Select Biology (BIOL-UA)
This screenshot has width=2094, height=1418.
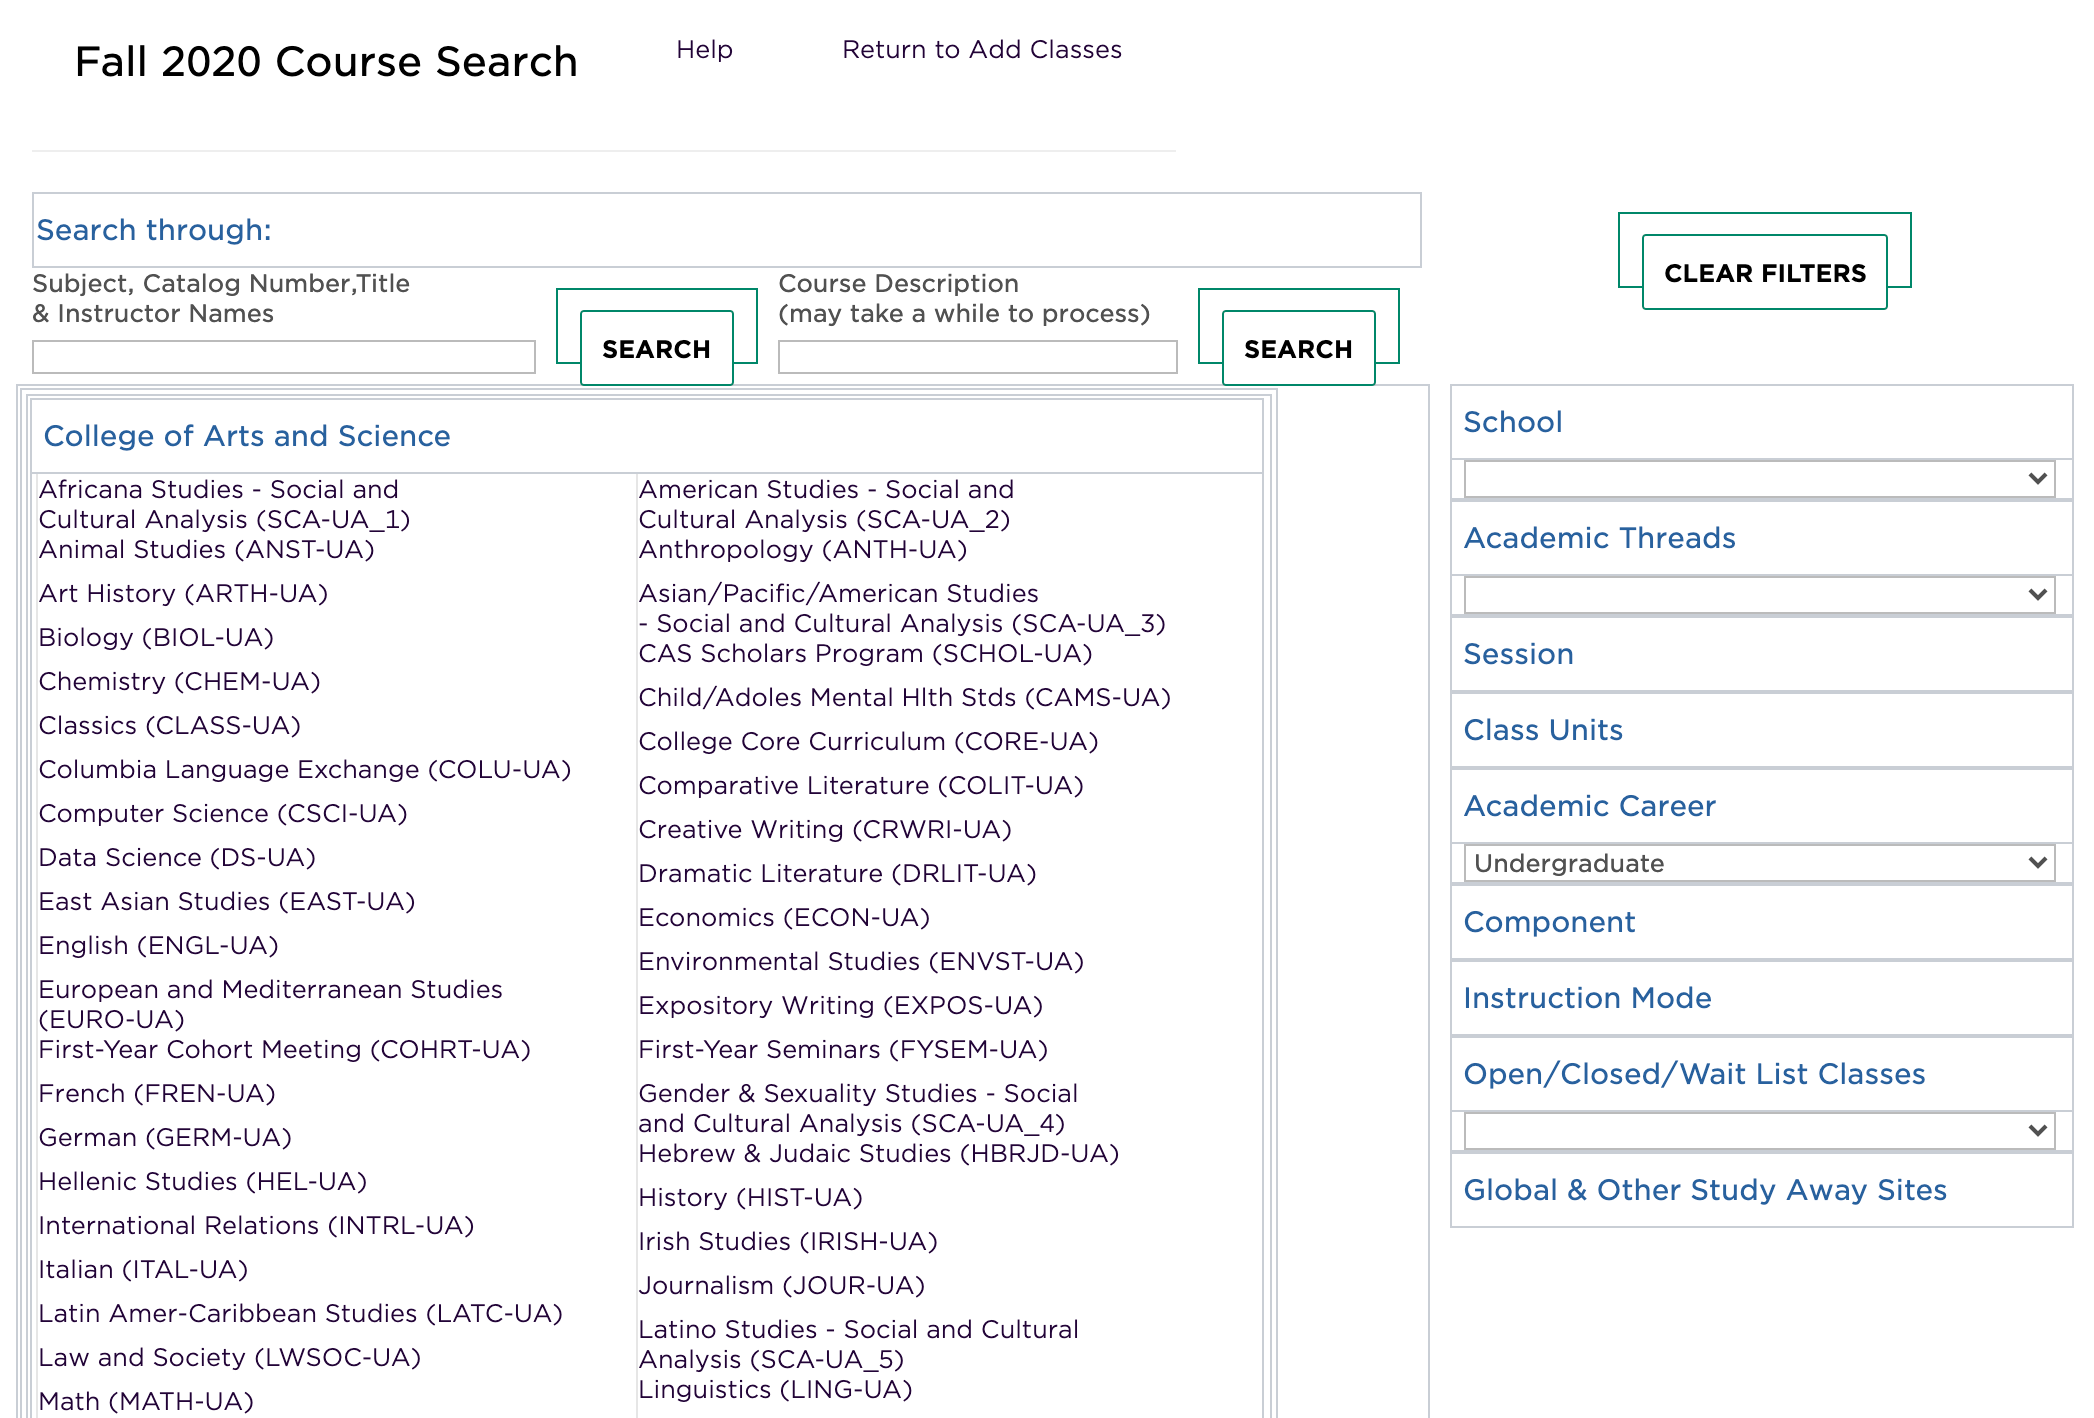156,638
